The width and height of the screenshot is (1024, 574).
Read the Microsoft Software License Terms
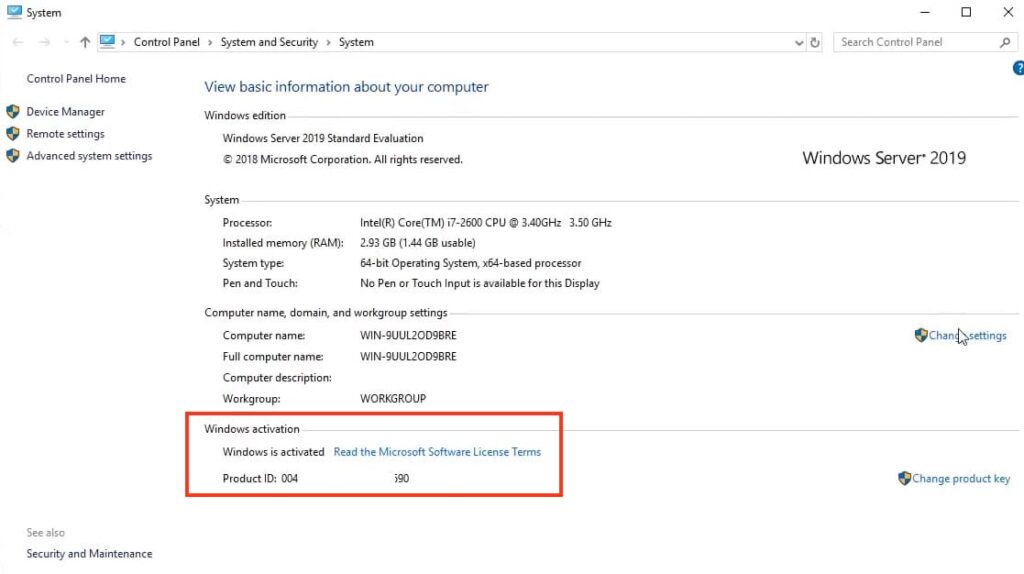[x=437, y=452]
